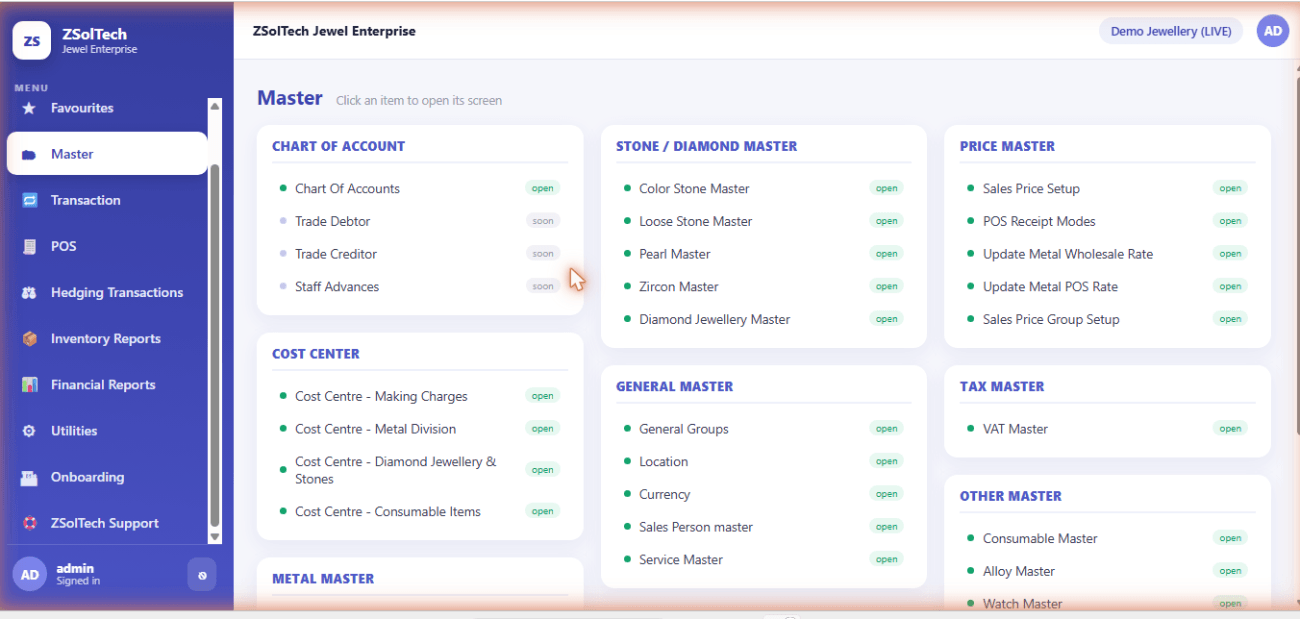Click the admin AD avatar in sidebar

tap(29, 574)
